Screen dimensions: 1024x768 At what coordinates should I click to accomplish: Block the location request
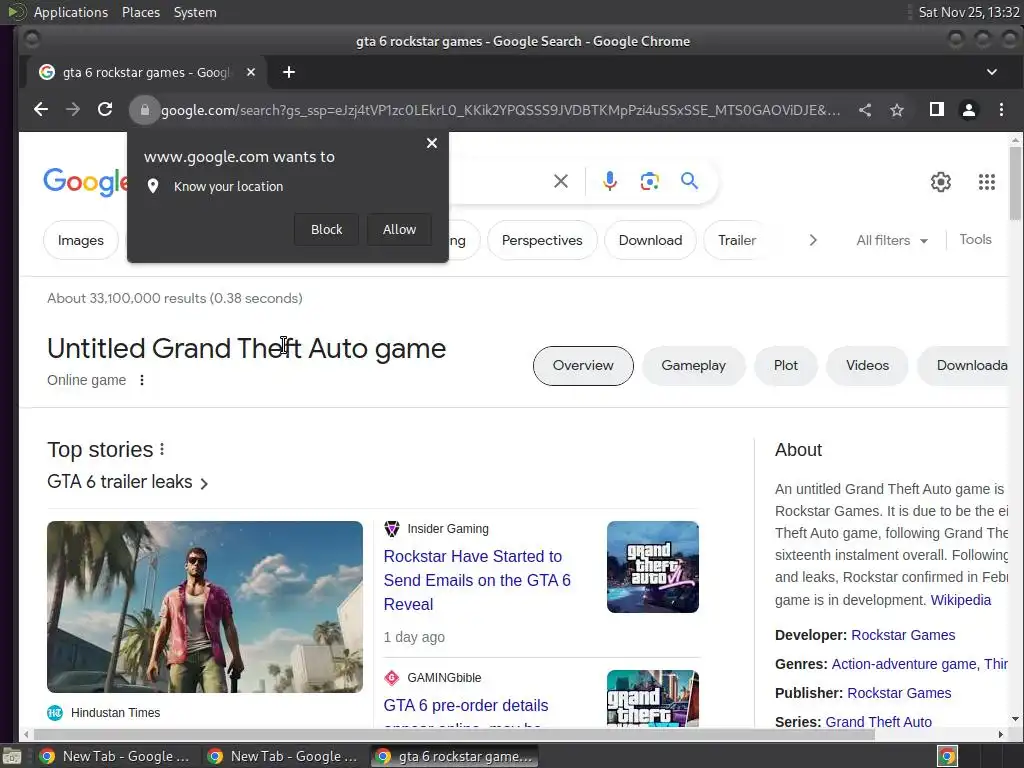coord(326,229)
